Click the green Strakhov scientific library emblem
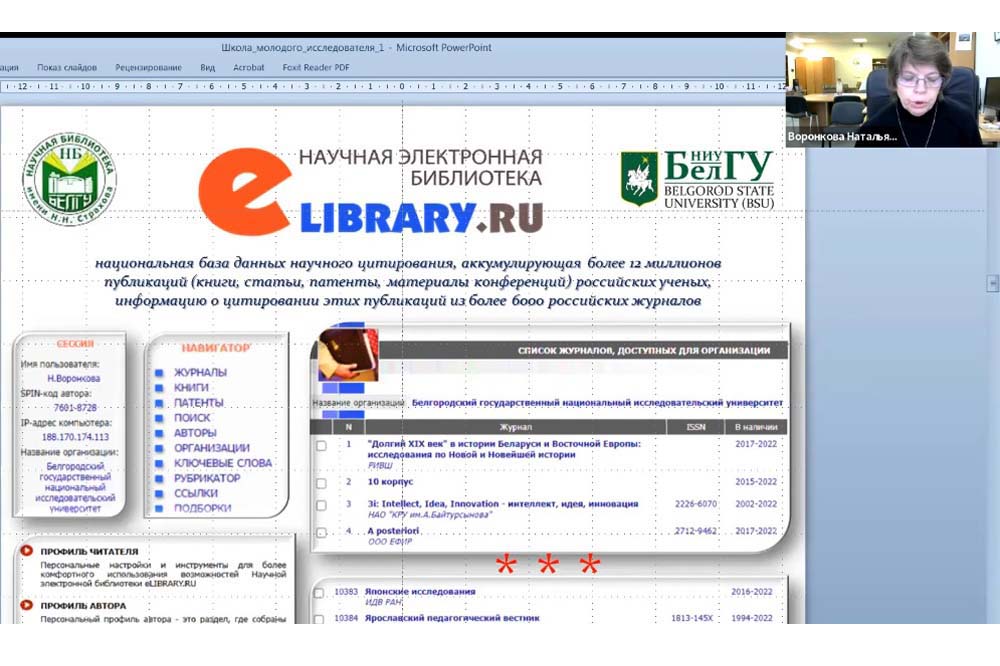 (x=70, y=180)
